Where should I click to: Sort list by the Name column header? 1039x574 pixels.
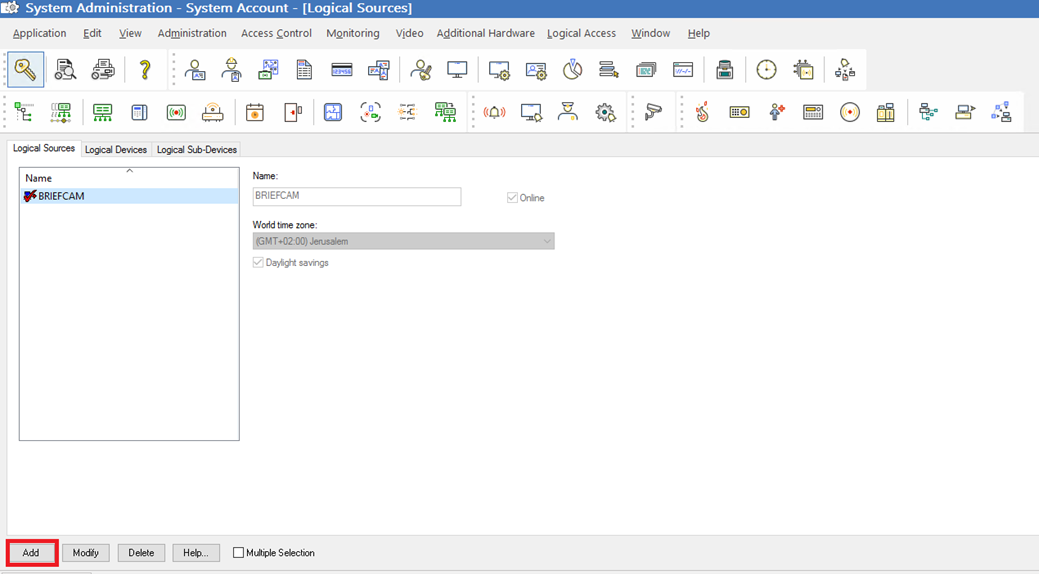tap(129, 178)
